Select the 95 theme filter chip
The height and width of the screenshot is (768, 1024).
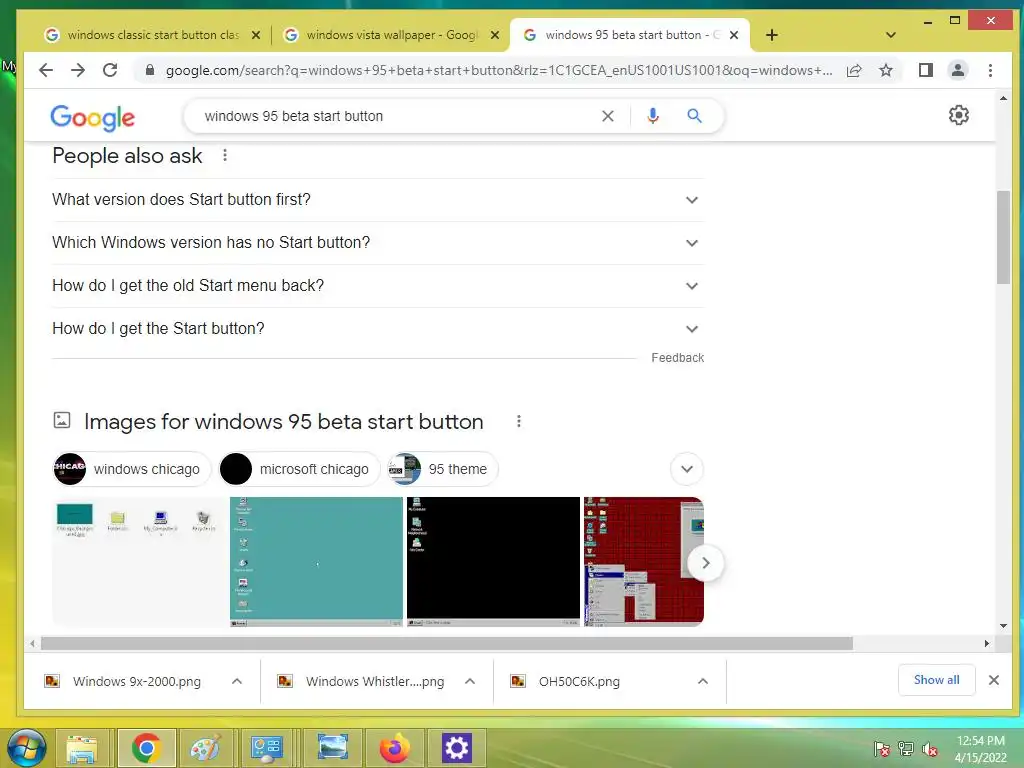(x=443, y=469)
